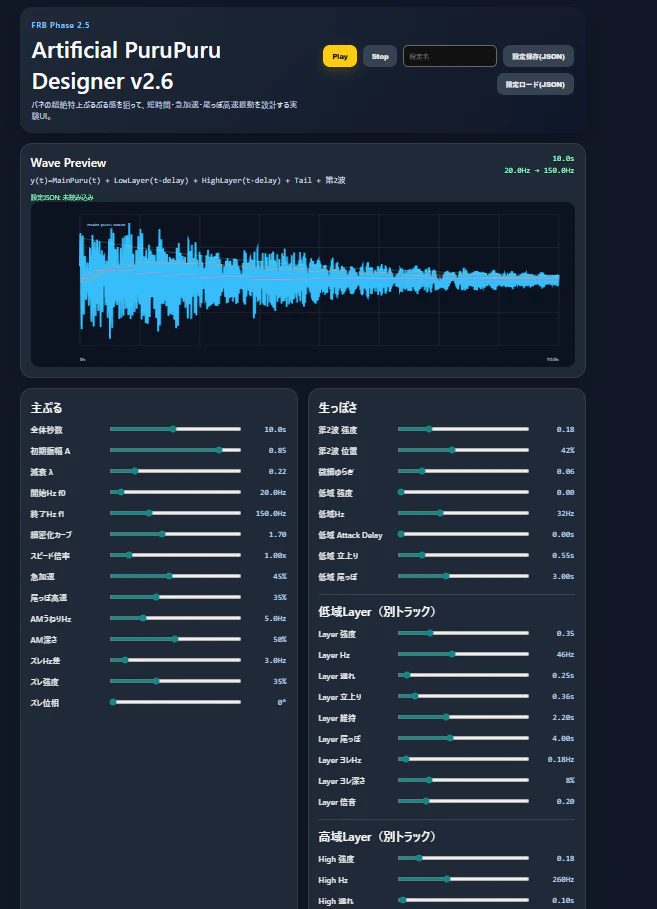This screenshot has height=909, width=657.
Task: Click the 0.18Hz value readout
Action: pyautogui.click(x=561, y=759)
